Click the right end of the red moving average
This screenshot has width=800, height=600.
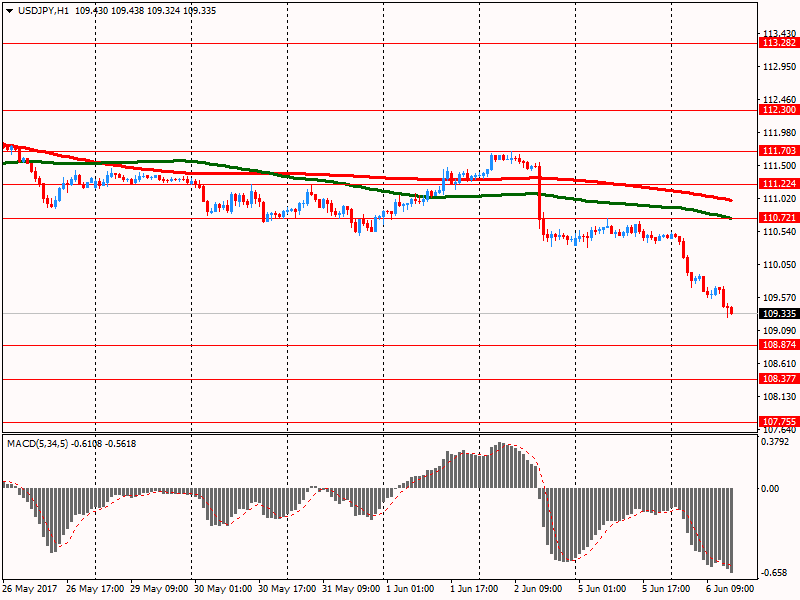(731, 200)
